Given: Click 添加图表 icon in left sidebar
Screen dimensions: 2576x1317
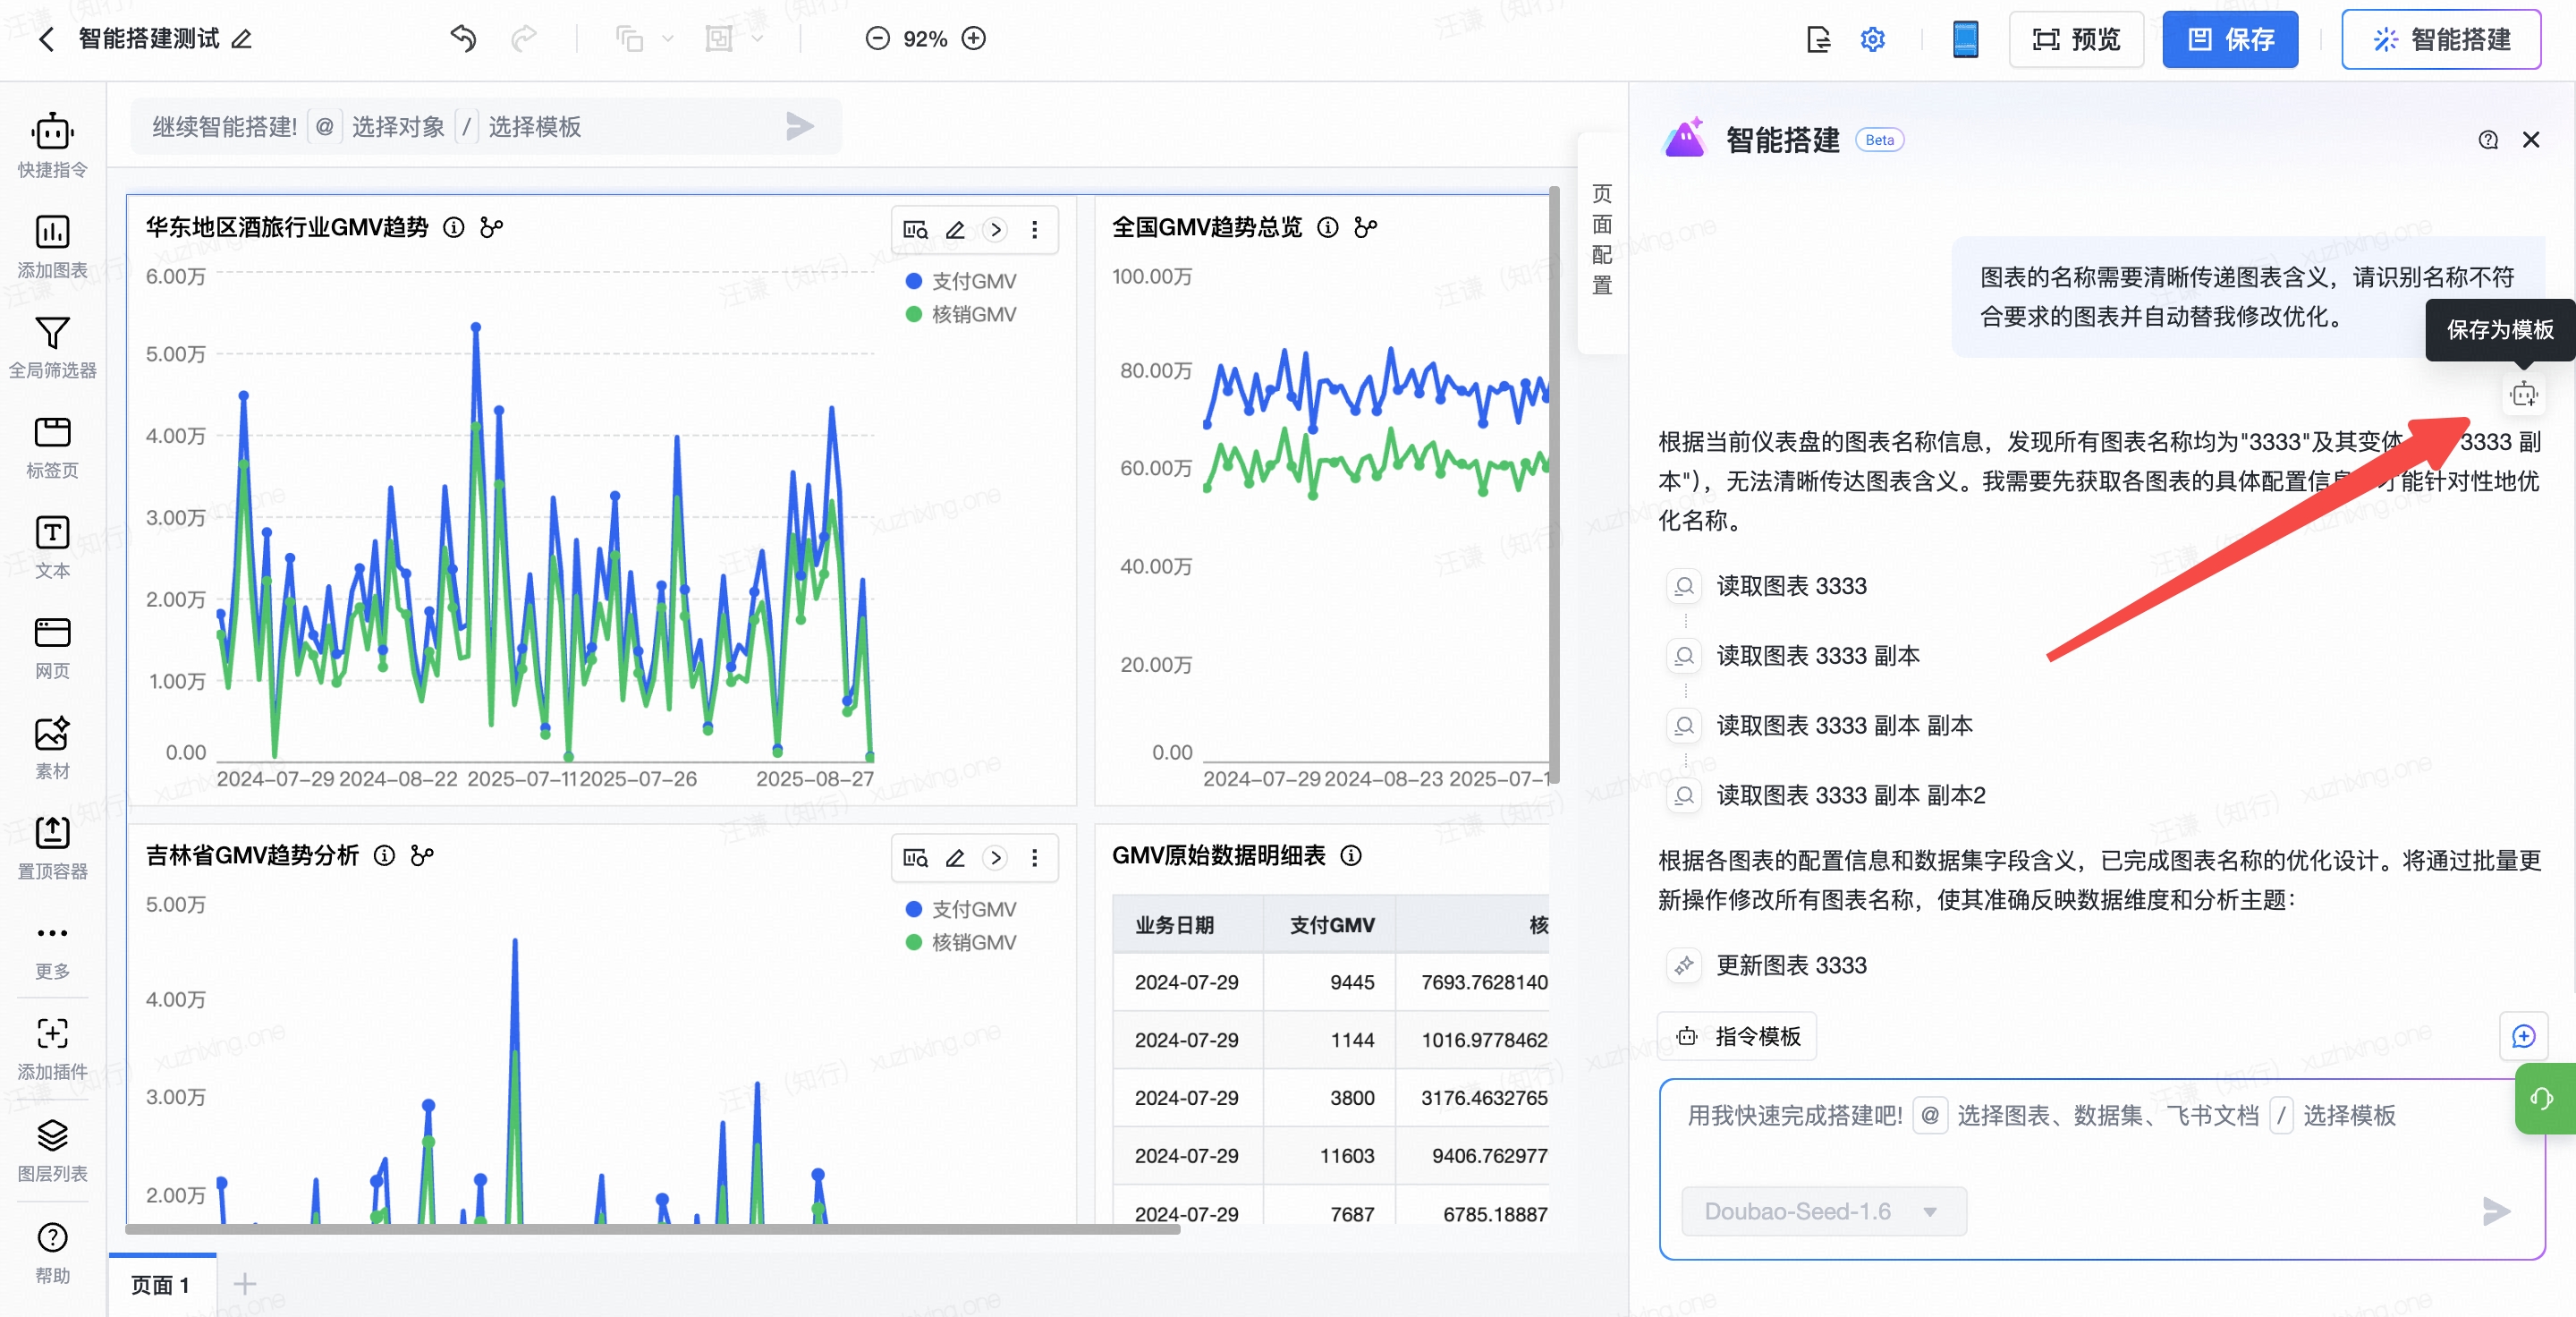Looking at the screenshot, I should pyautogui.click(x=52, y=233).
